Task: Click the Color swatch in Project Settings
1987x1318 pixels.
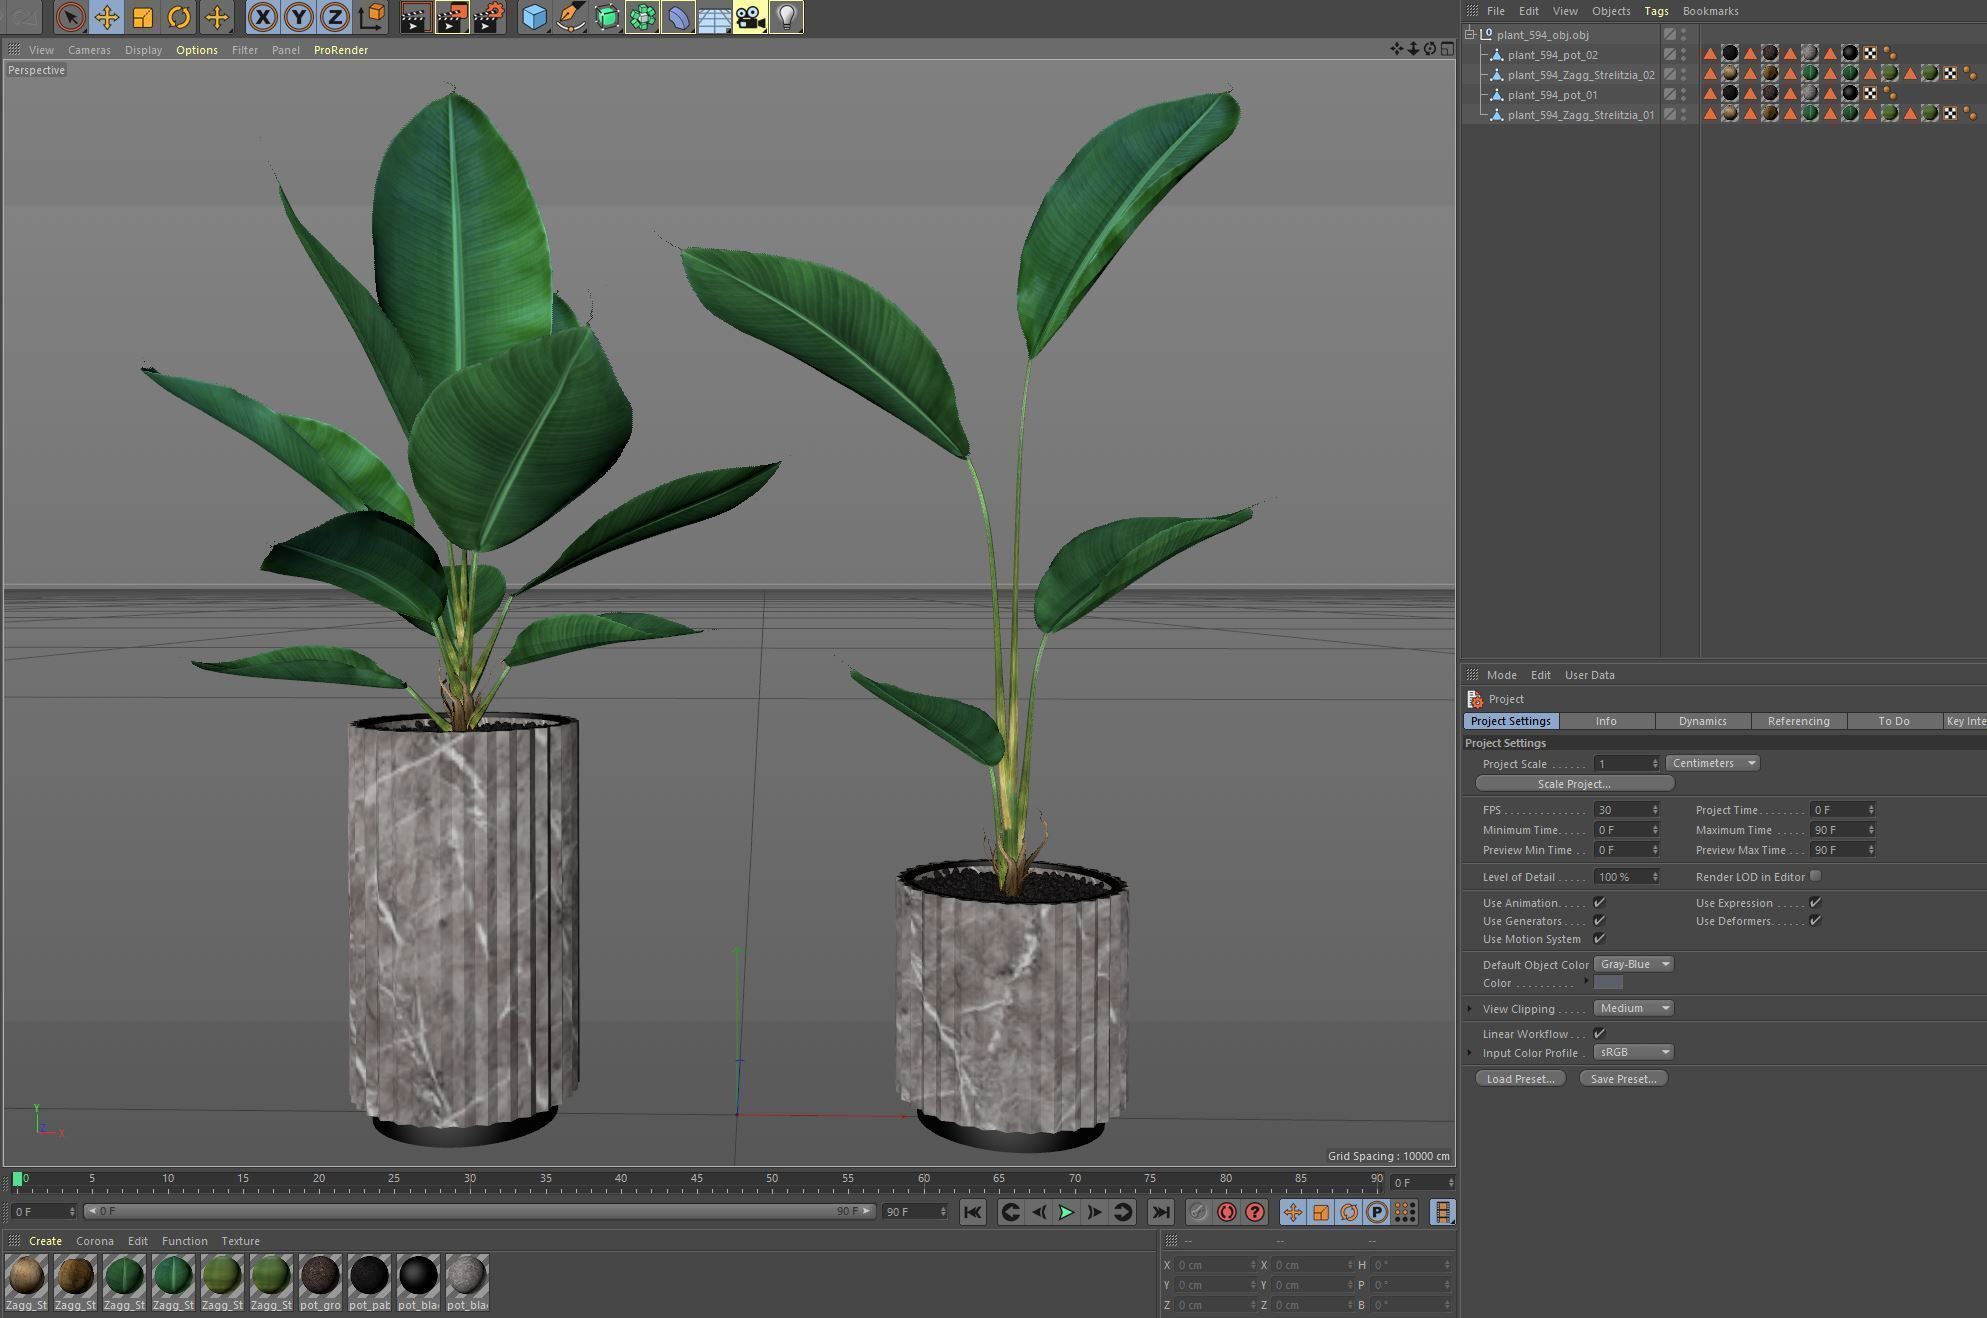Action: [1608, 983]
